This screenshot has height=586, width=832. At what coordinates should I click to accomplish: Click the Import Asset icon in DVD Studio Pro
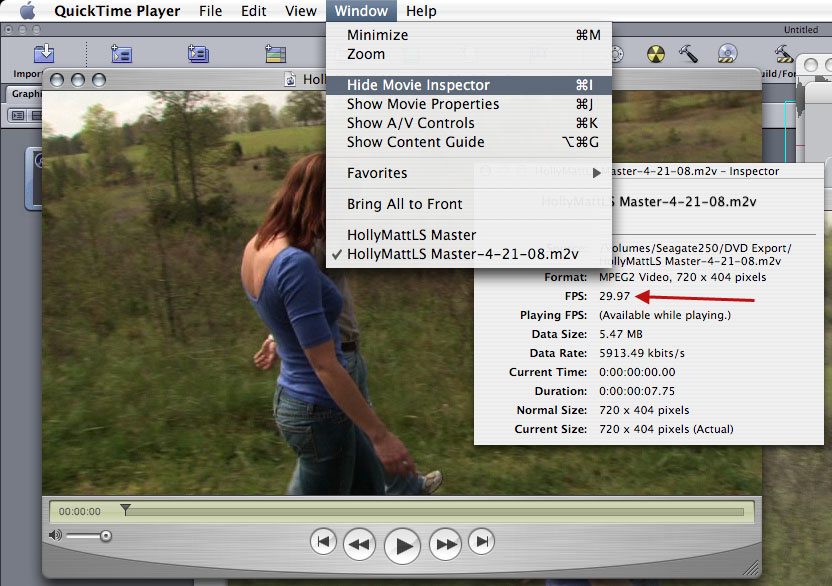click(44, 54)
